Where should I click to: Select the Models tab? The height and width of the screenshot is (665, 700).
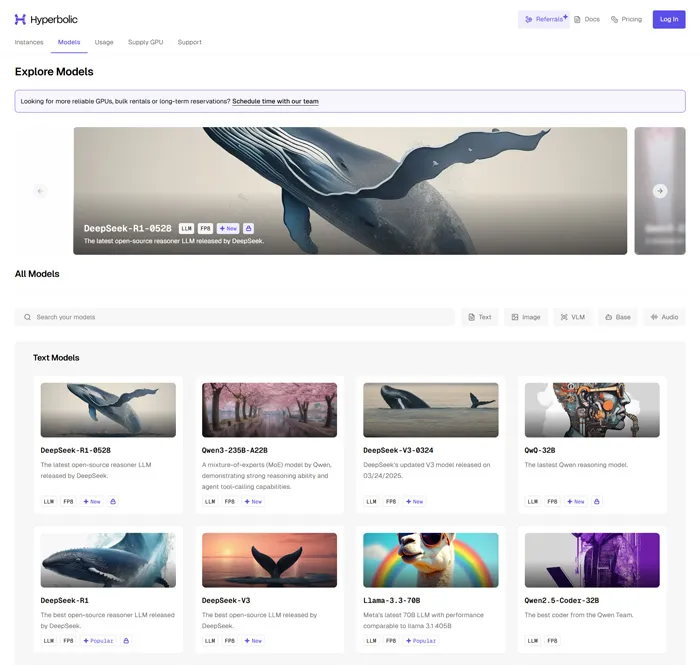[x=69, y=42]
